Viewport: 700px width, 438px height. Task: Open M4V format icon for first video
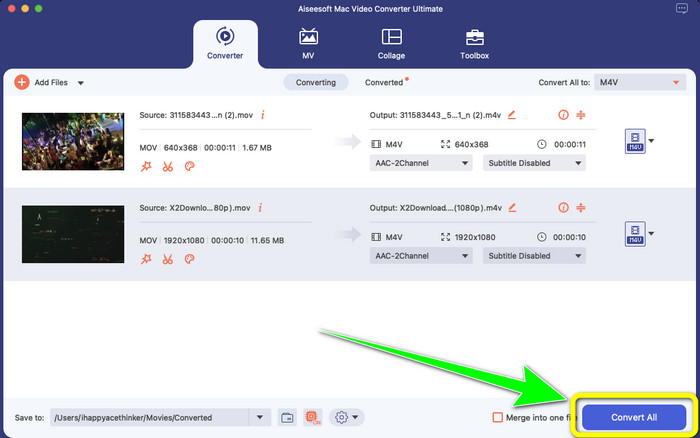(635, 141)
